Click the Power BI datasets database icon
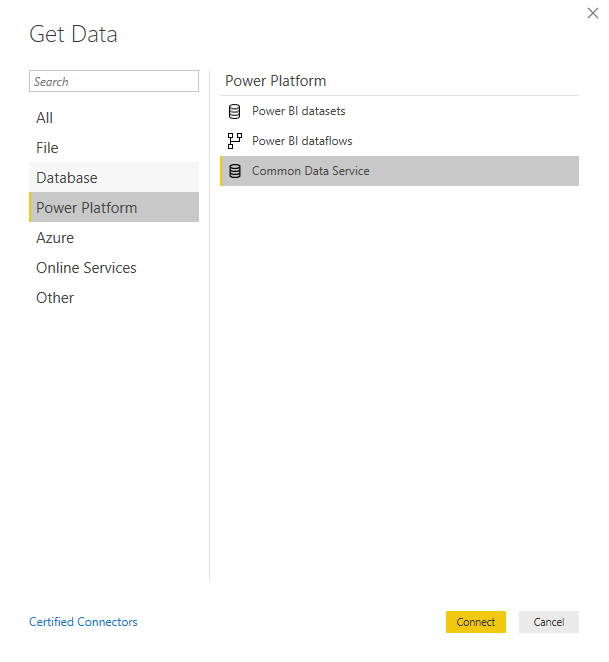This screenshot has height=662, width=609. point(234,111)
